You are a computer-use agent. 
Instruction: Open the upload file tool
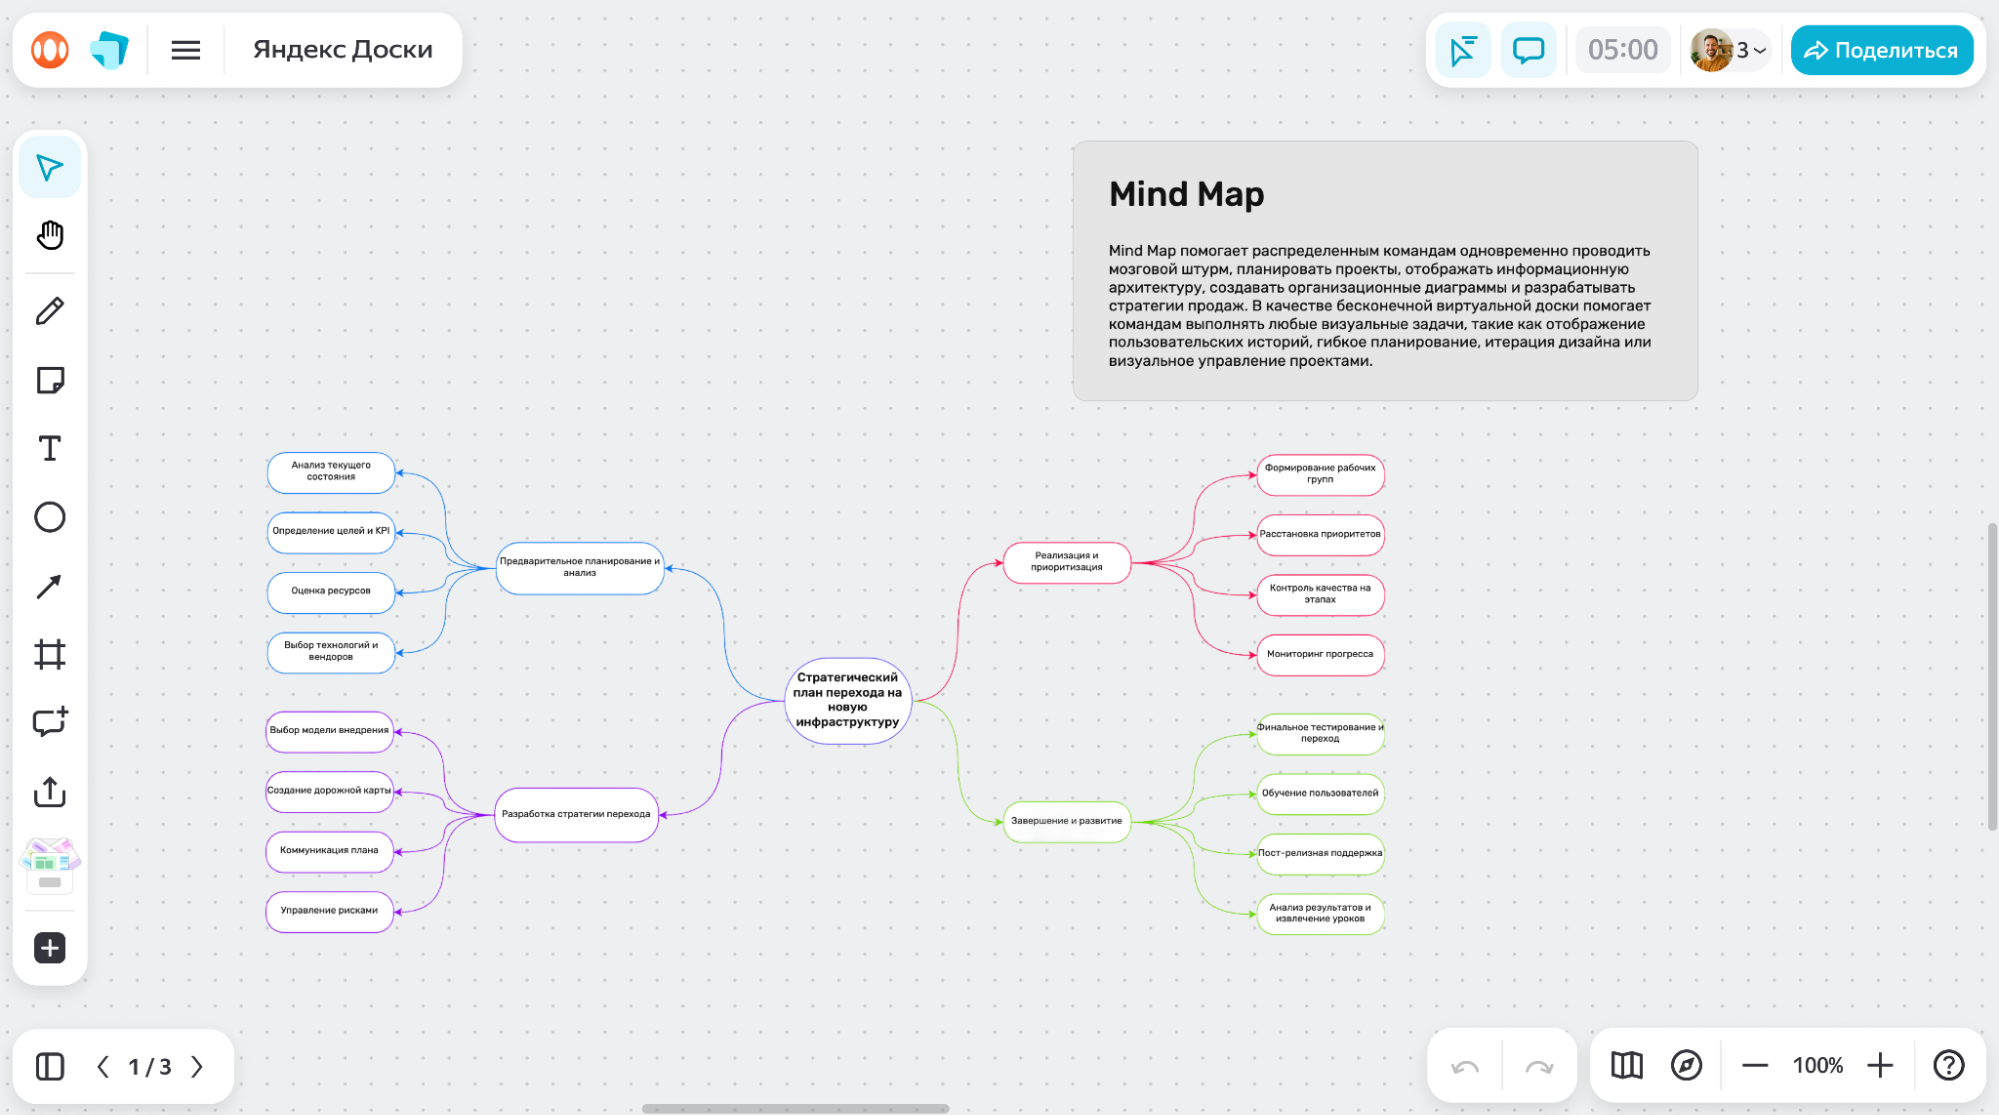[50, 792]
